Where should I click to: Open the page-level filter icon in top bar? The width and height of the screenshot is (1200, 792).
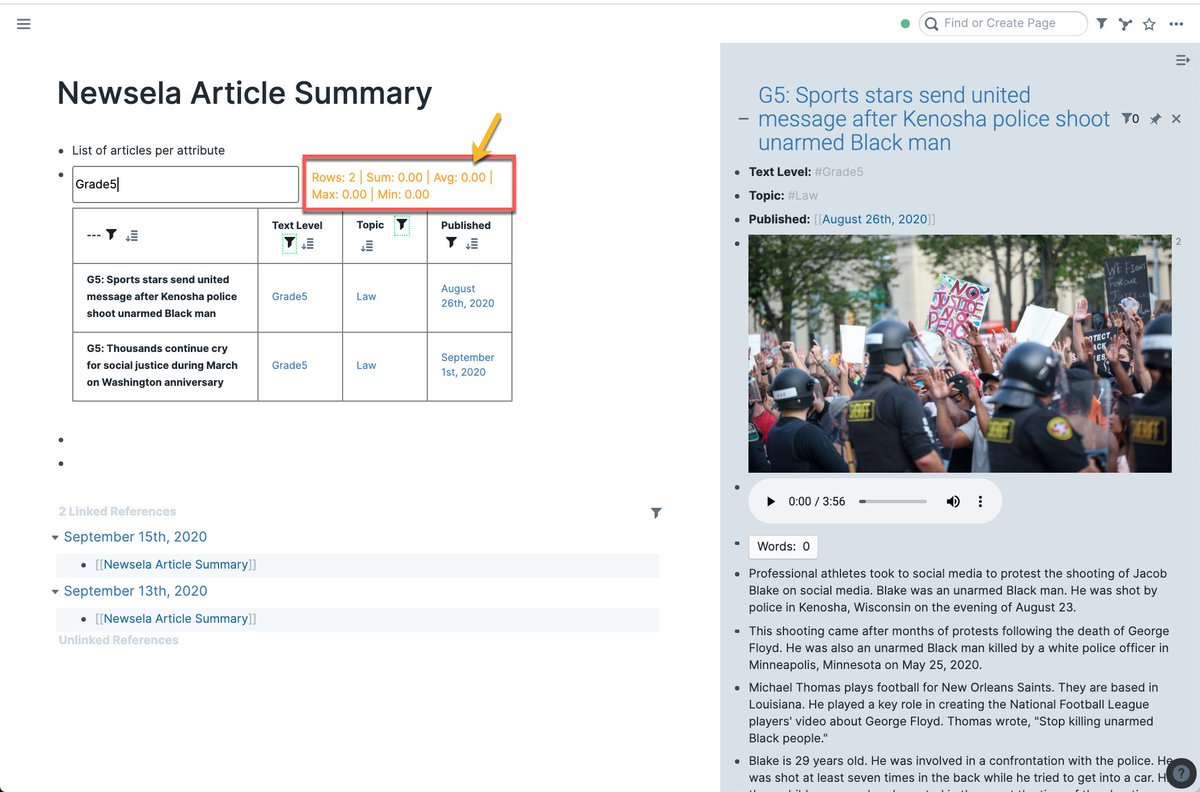point(1101,23)
